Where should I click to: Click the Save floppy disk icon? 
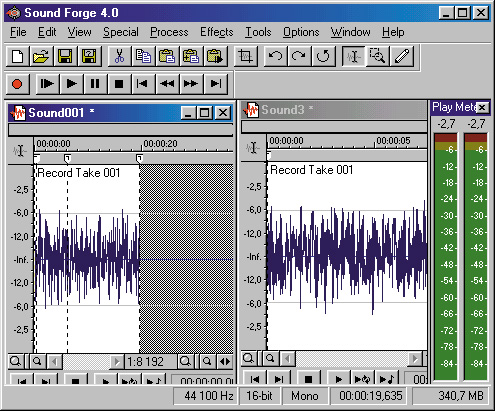coord(65,56)
